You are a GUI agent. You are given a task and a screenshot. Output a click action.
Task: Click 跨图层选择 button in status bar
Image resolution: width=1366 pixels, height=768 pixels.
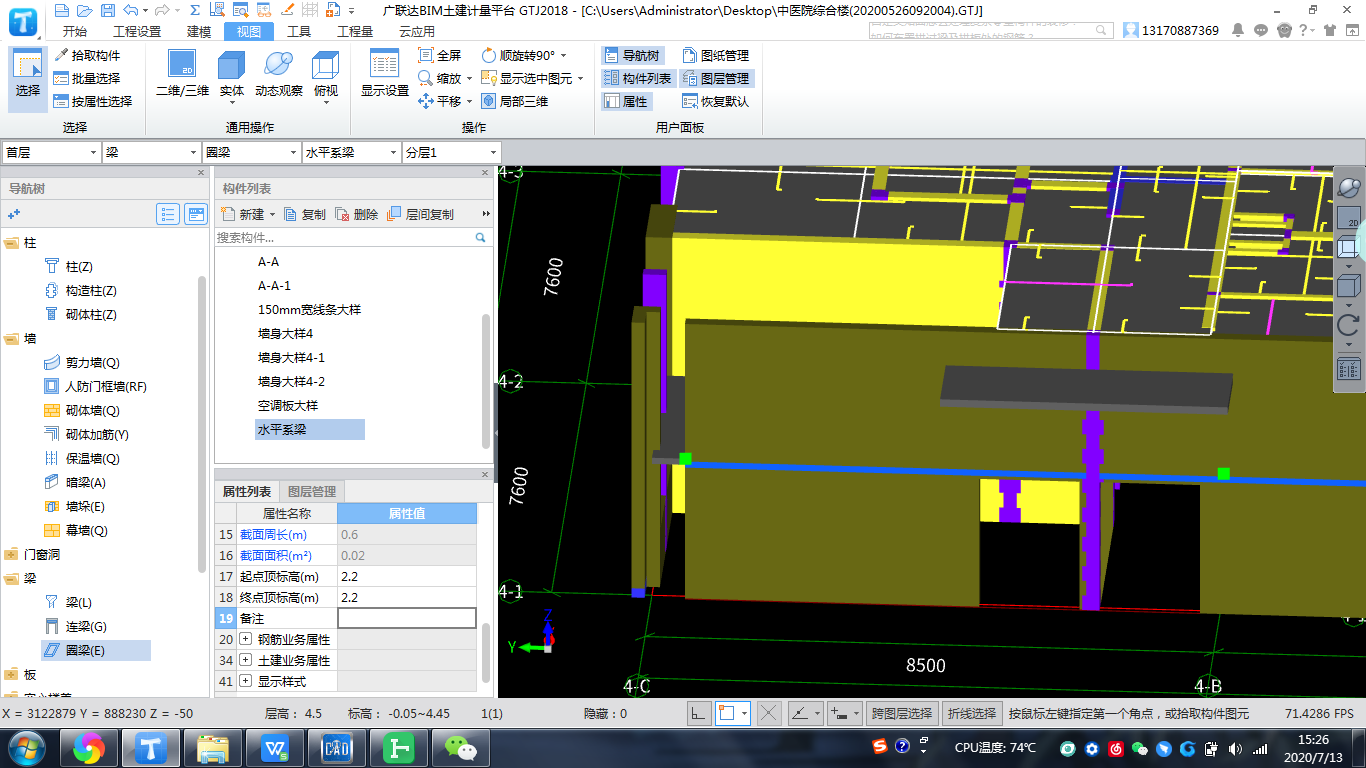903,714
